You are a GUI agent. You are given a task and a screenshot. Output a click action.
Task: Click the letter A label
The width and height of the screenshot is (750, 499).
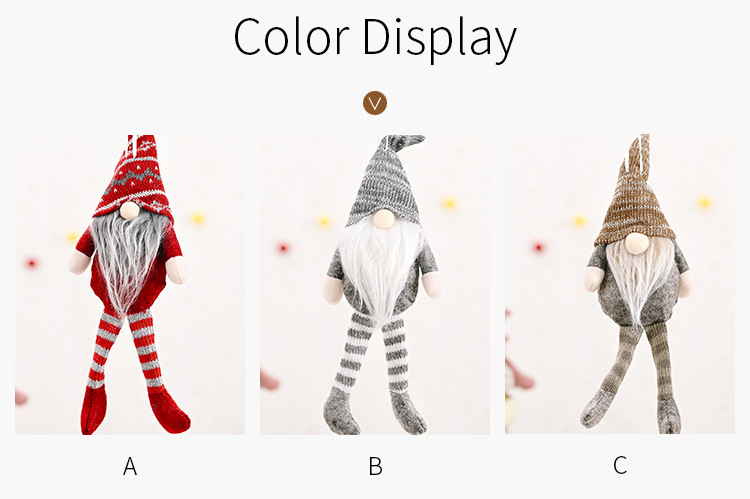(x=130, y=466)
